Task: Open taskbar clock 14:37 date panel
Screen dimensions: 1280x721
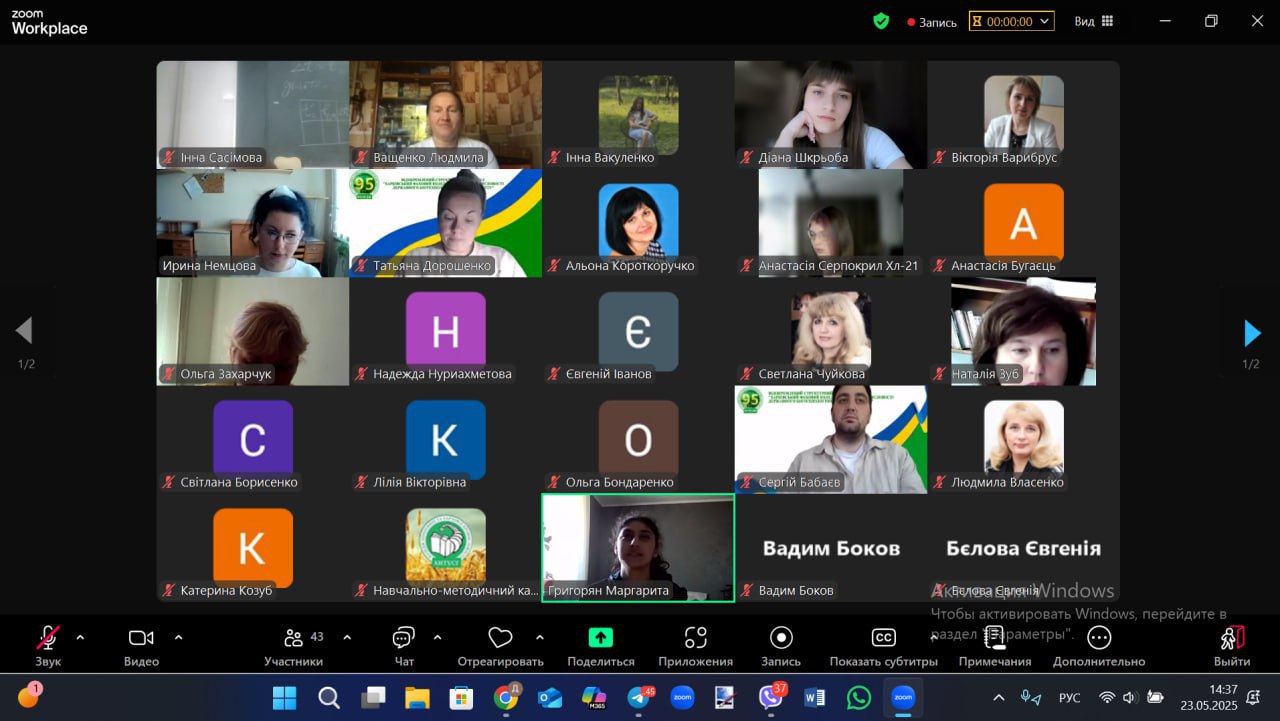Action: tap(1209, 697)
